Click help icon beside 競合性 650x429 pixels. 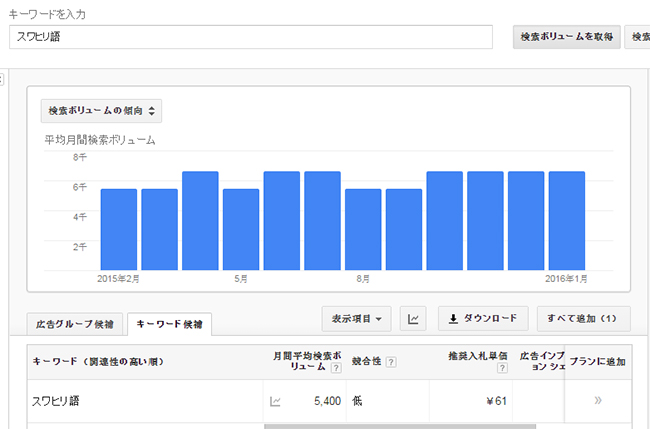point(390,362)
